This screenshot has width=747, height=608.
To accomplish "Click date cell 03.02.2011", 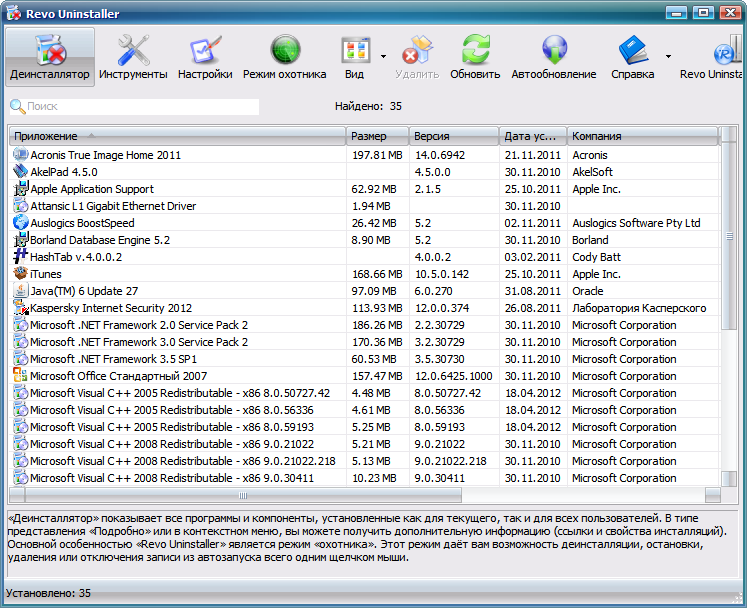I will (x=533, y=257).
